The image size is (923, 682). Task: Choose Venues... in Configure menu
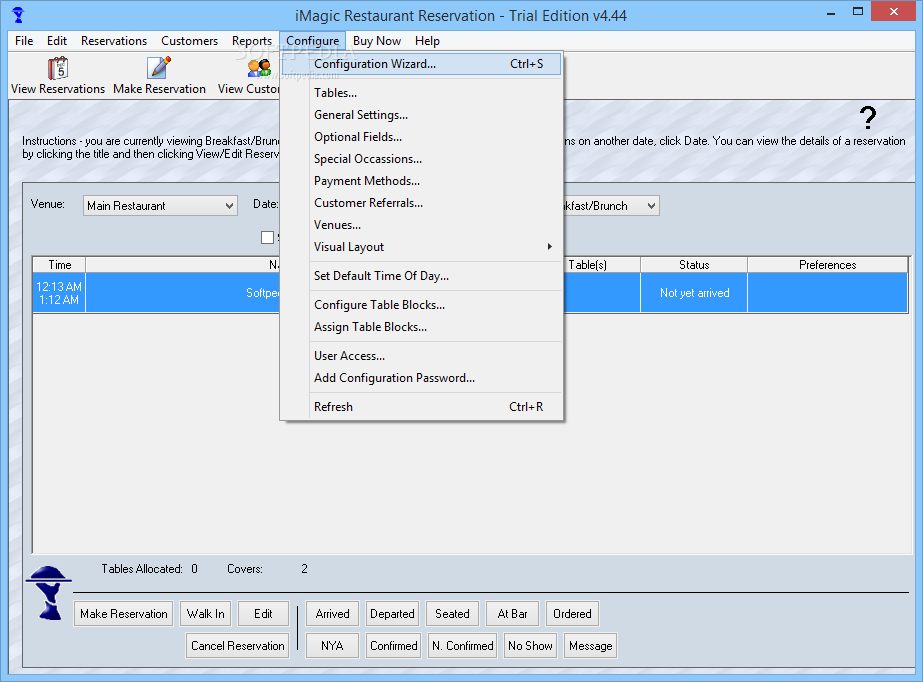pyautogui.click(x=421, y=225)
